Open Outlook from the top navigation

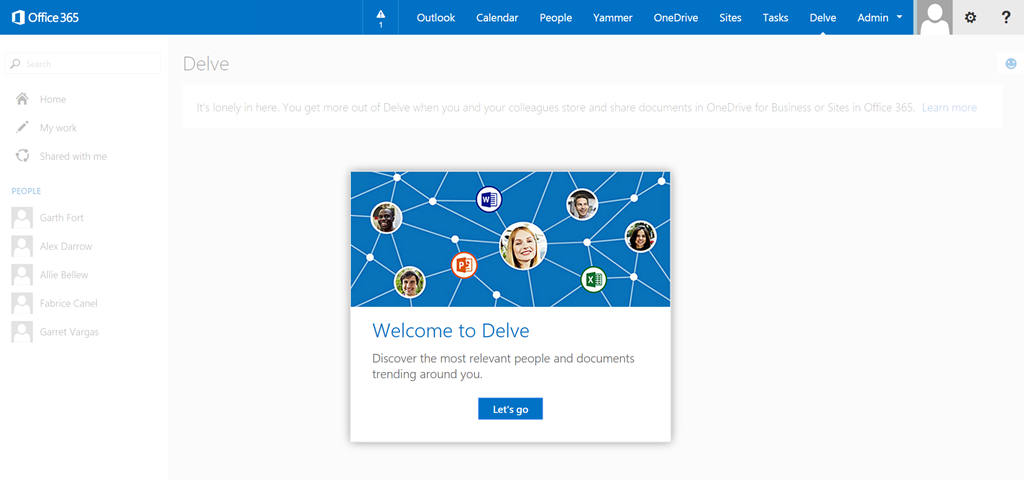436,18
